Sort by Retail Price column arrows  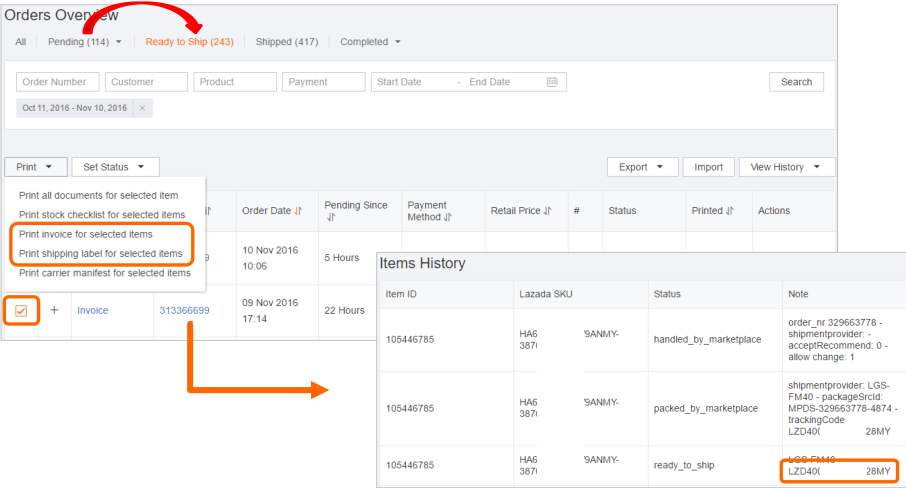pos(549,211)
